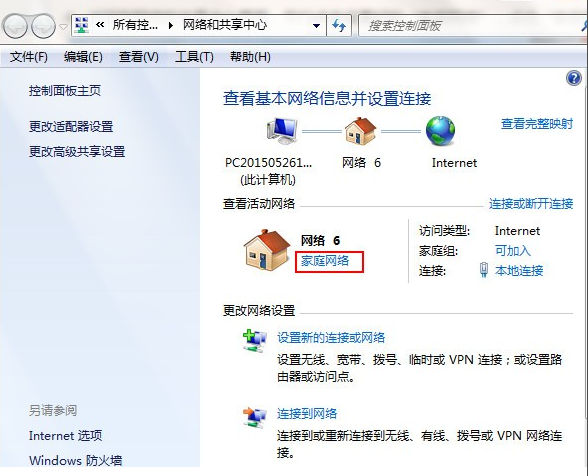Viewport: 588px width, 476px height.
Task: Click the refresh arrows icon beside address bar
Action: click(339, 26)
